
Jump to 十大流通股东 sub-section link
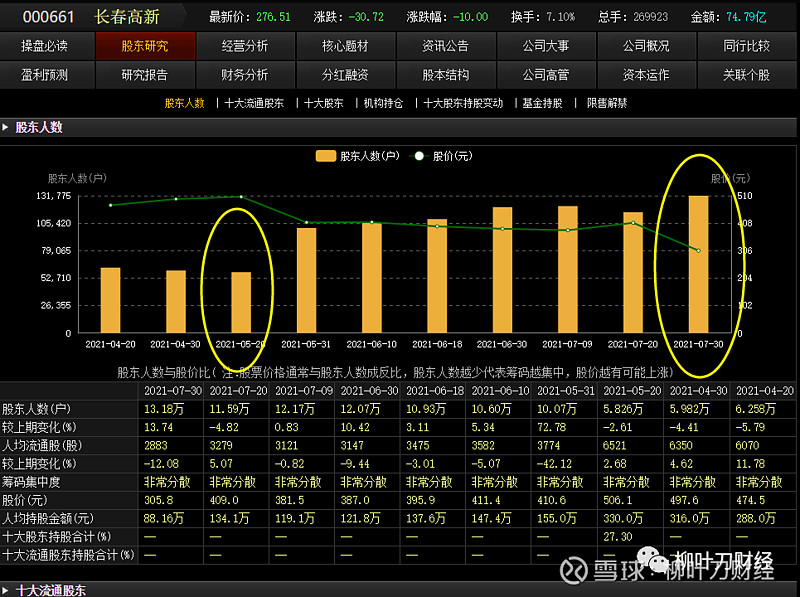point(254,104)
